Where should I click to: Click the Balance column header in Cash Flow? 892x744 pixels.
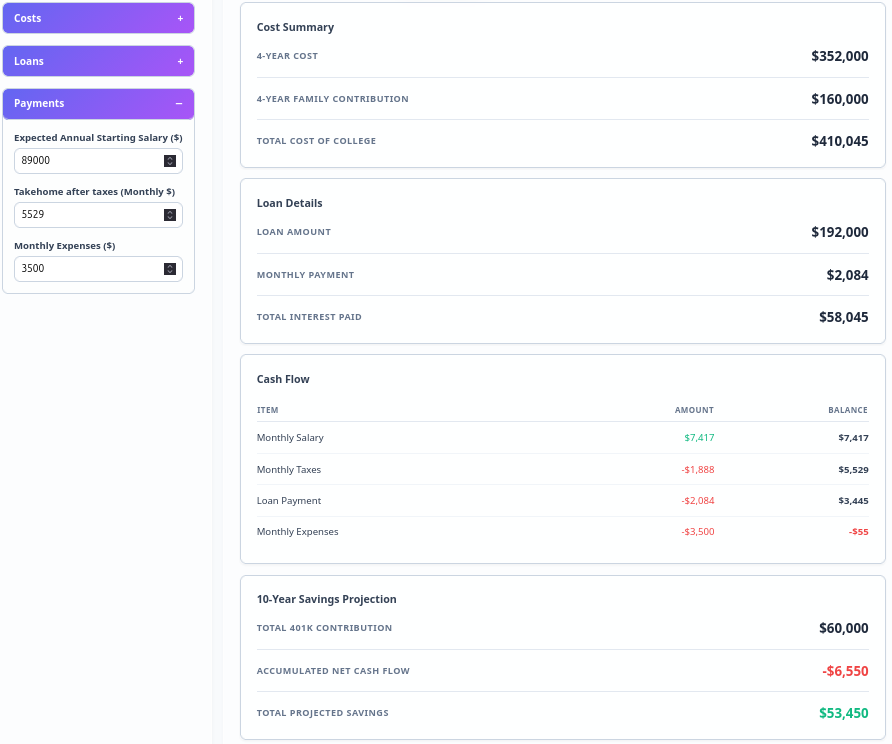coord(847,410)
